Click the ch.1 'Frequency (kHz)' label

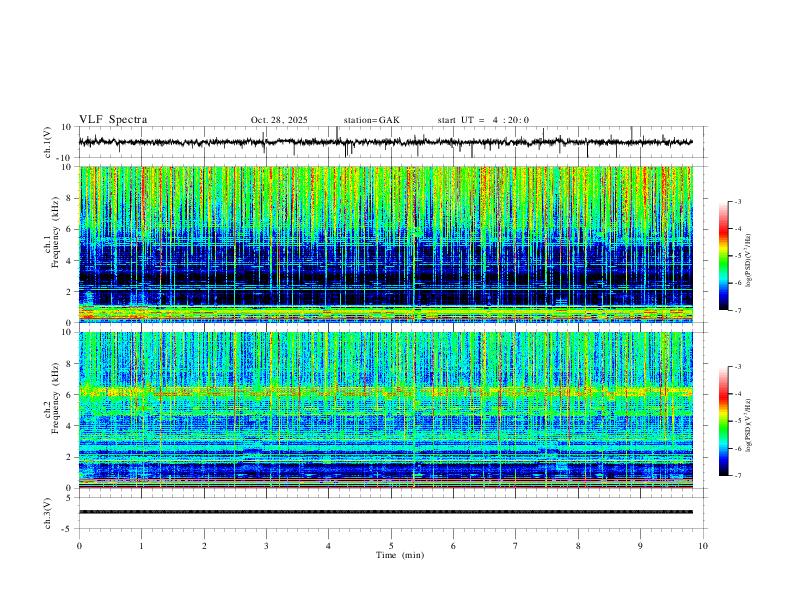[56, 233]
